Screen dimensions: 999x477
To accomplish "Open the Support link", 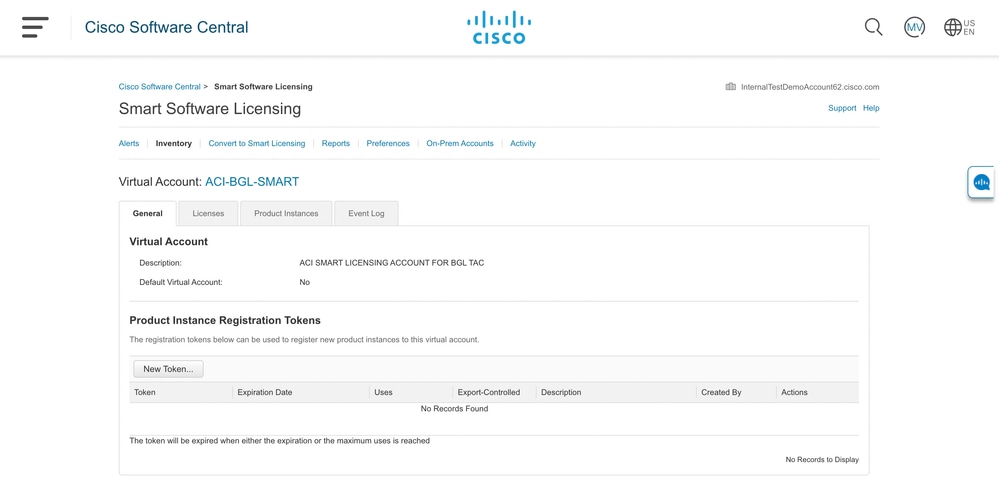I will [842, 108].
